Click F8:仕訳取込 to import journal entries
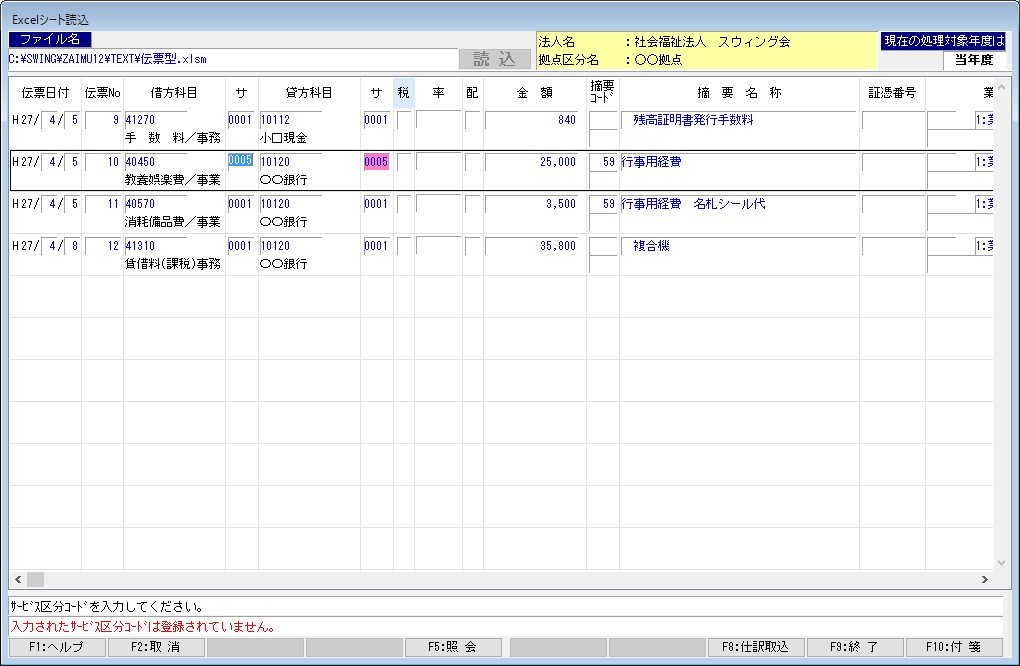The image size is (1020, 666). point(755,647)
